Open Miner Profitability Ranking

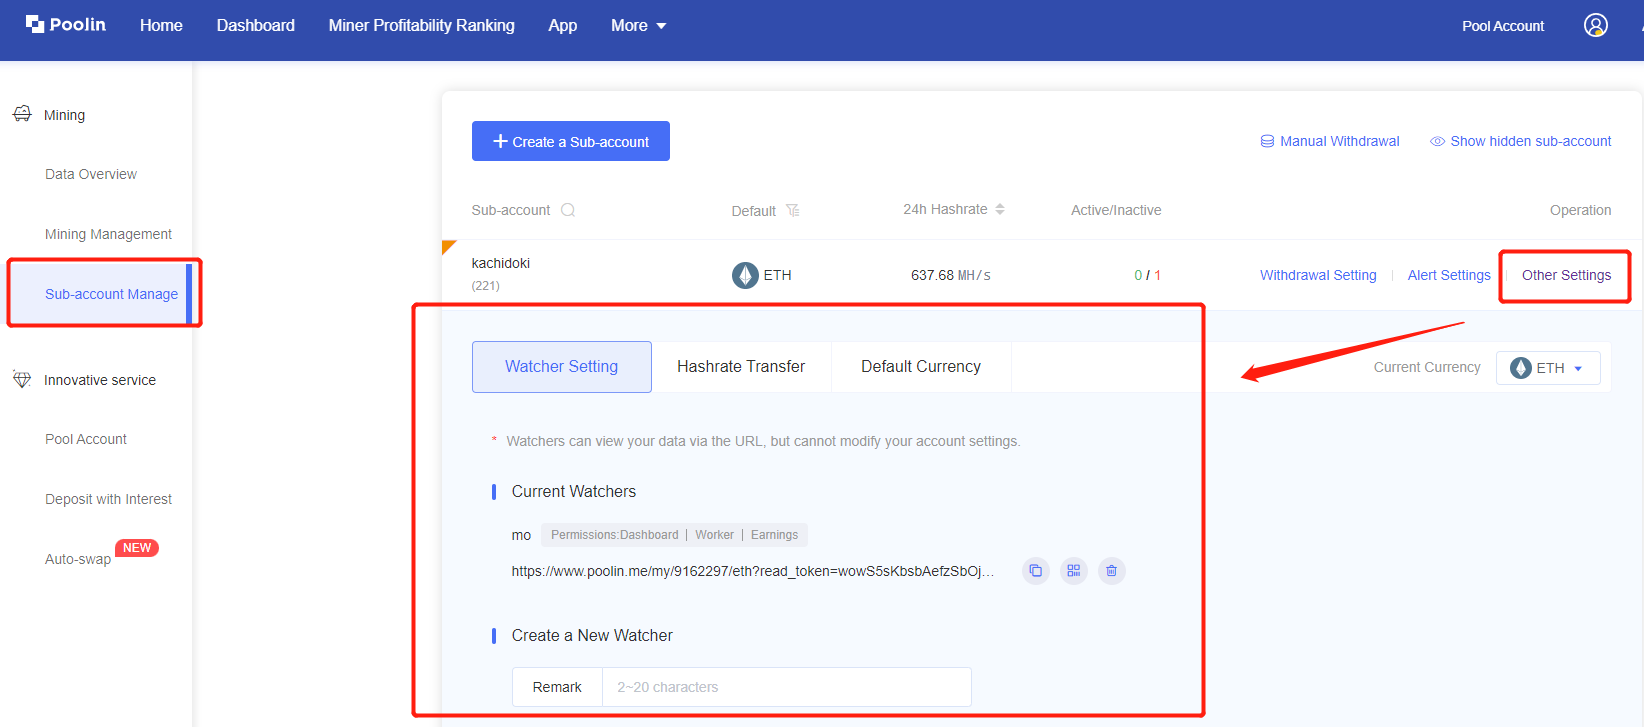coord(422,25)
